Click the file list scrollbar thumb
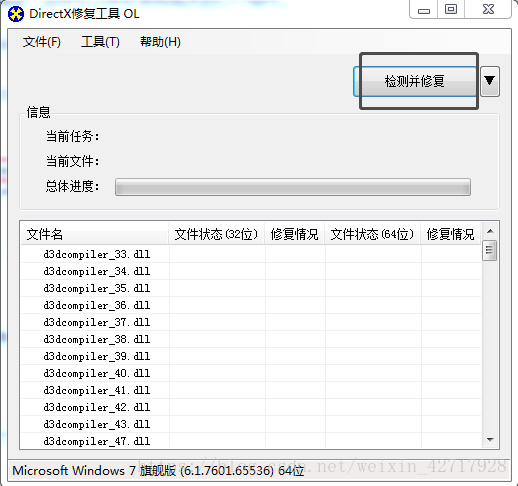Image resolution: width=518 pixels, height=486 pixels. click(x=490, y=250)
